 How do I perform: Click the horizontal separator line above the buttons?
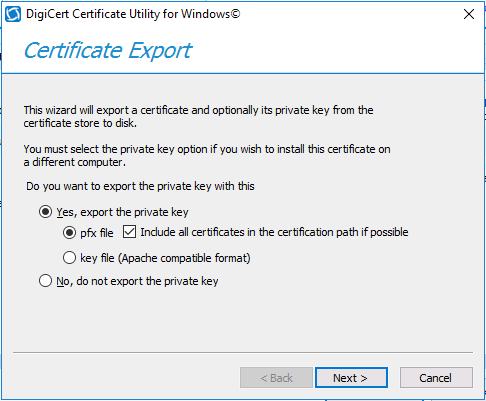coord(243,352)
